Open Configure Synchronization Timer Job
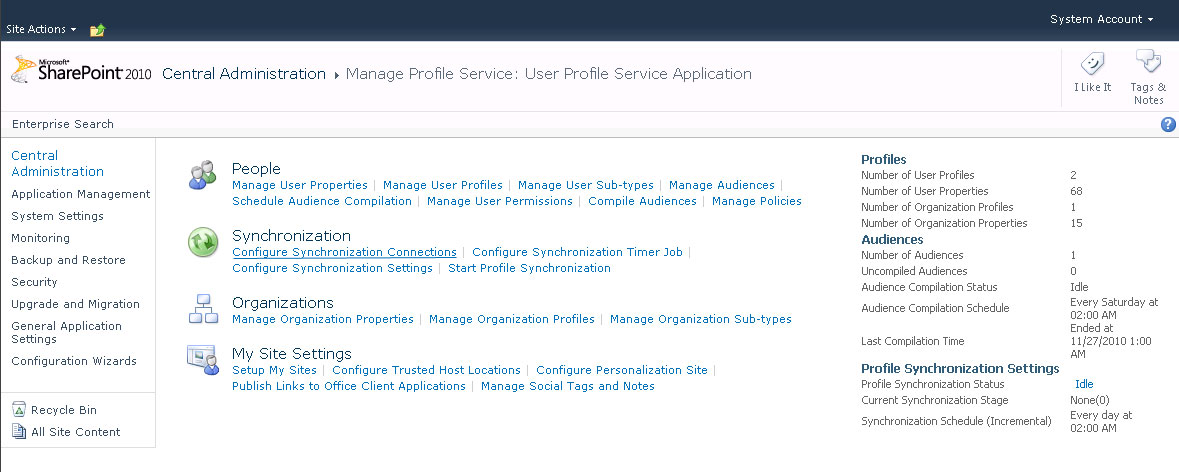Screen dimensions: 1179x472 [577, 252]
